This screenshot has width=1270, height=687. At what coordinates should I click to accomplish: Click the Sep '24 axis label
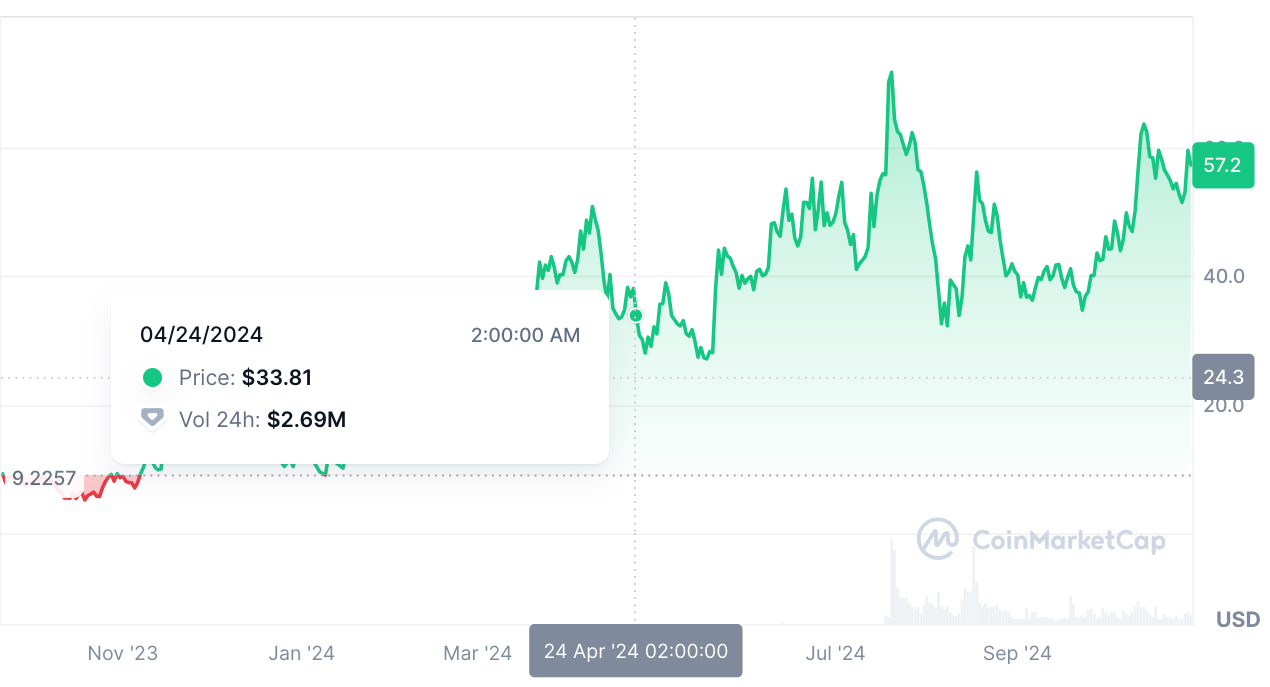coord(1017,654)
